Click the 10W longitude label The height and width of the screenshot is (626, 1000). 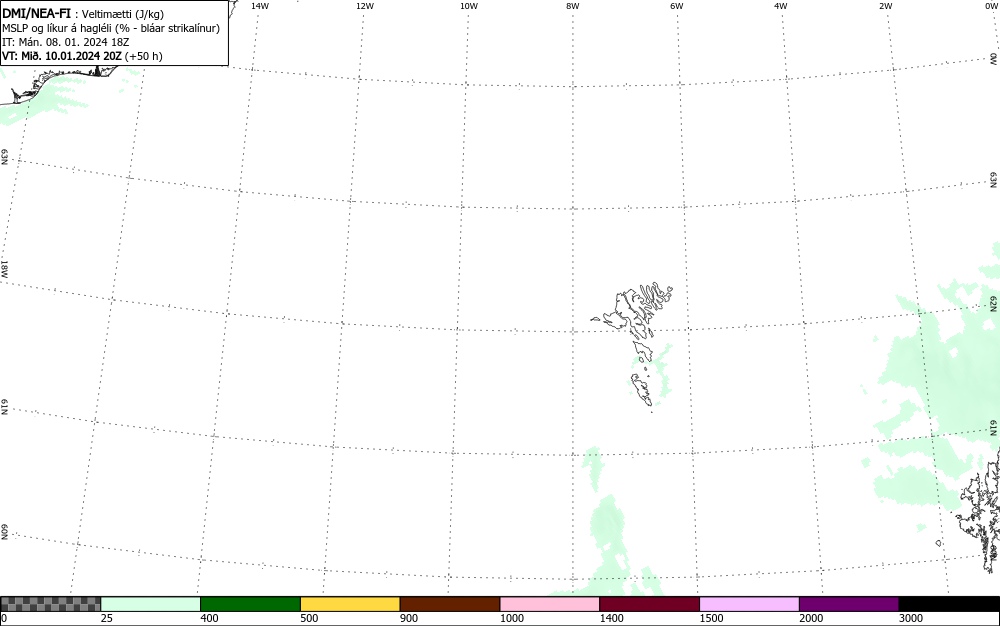pos(469,6)
